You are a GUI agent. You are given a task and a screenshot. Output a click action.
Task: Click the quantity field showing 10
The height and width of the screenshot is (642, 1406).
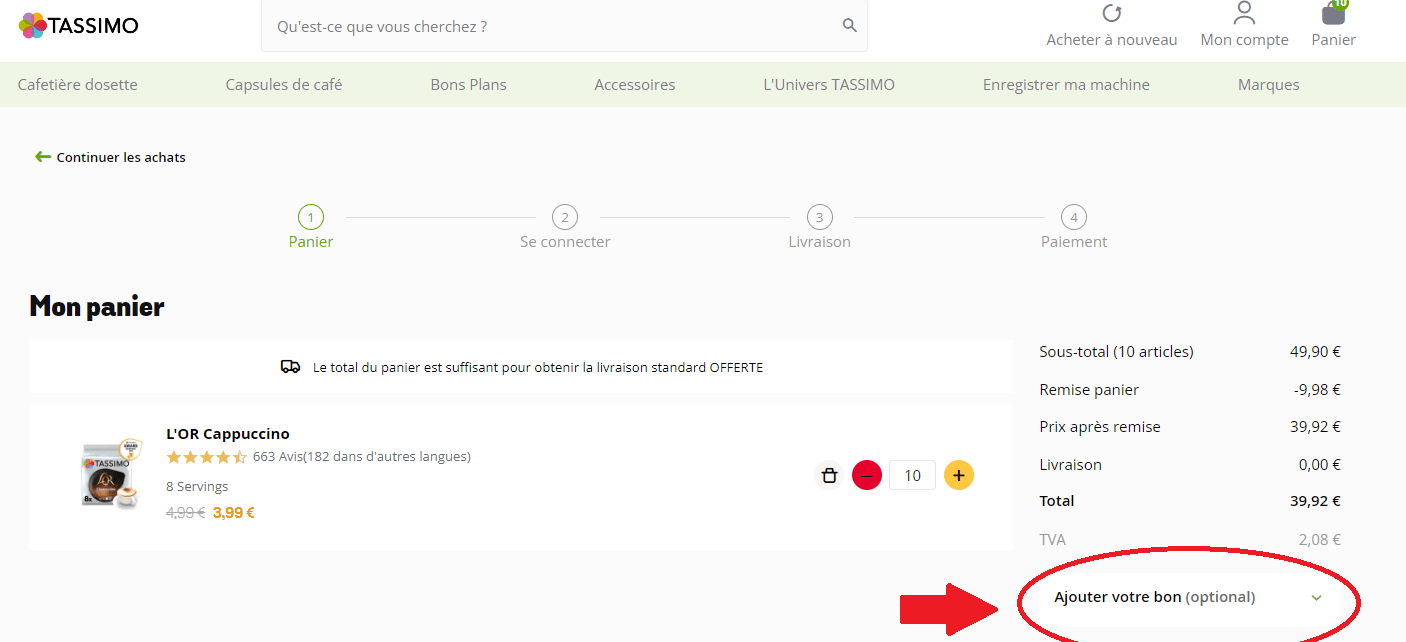[912, 475]
